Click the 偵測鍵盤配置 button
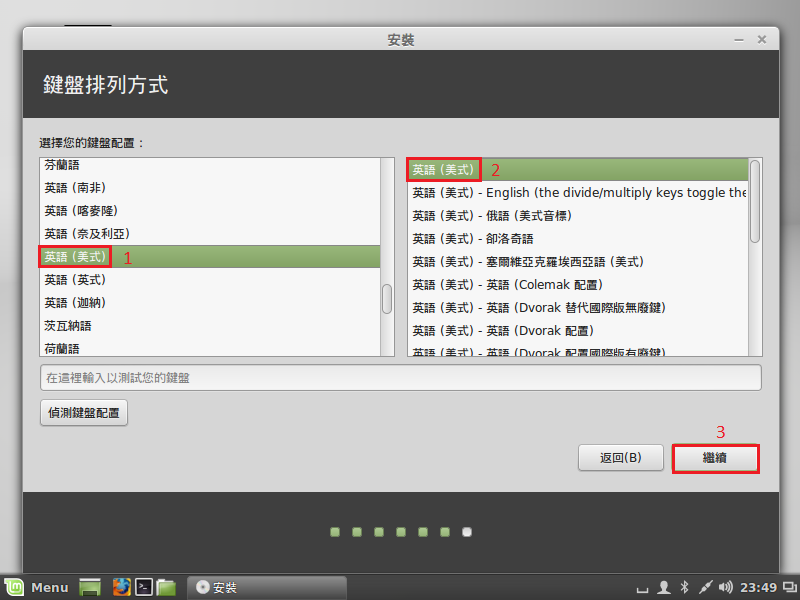This screenshot has height=600, width=800. [84, 412]
